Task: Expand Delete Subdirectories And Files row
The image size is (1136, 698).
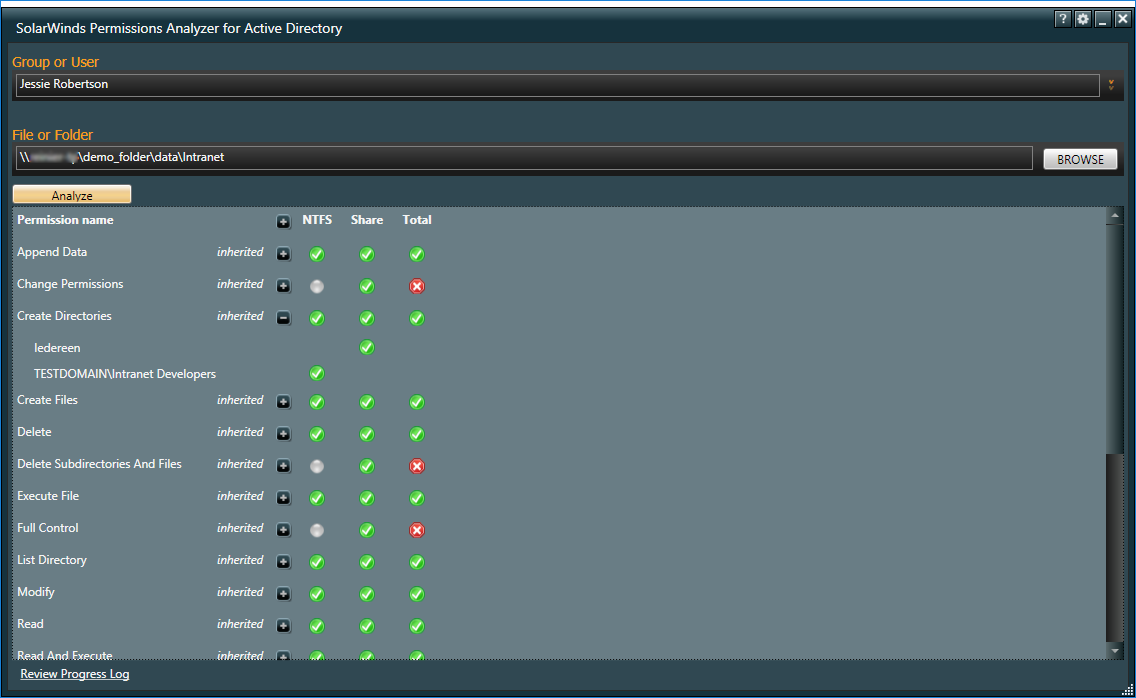Action: click(x=283, y=465)
